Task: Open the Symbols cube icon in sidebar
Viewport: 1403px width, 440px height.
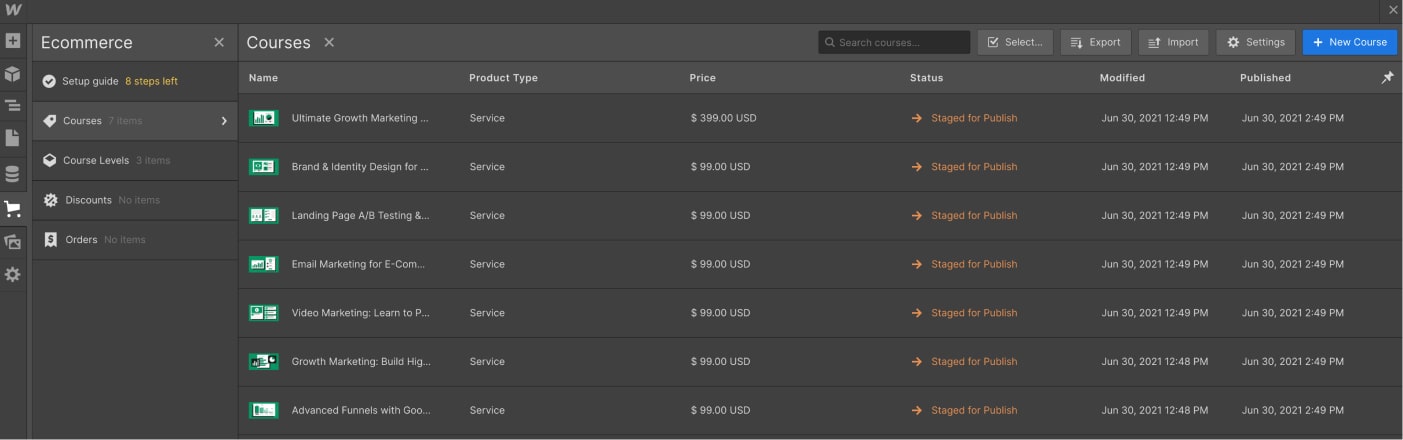Action: pyautogui.click(x=12, y=74)
